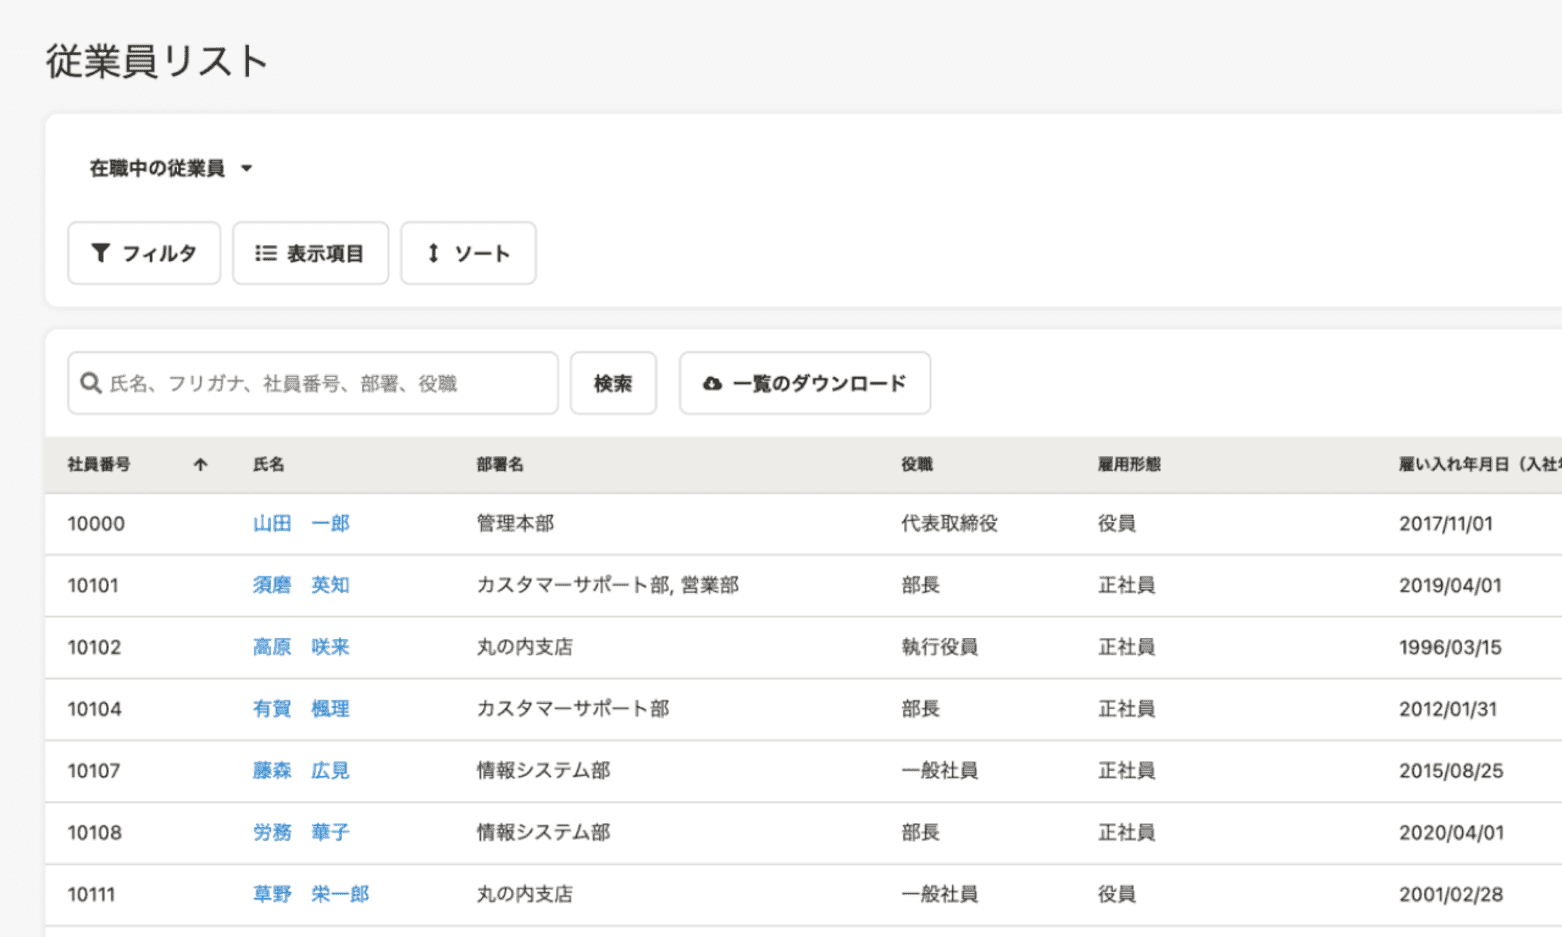Click the magnifying glass icon in the search field
The width and height of the screenshot is (1562, 937).
pyautogui.click(x=91, y=383)
